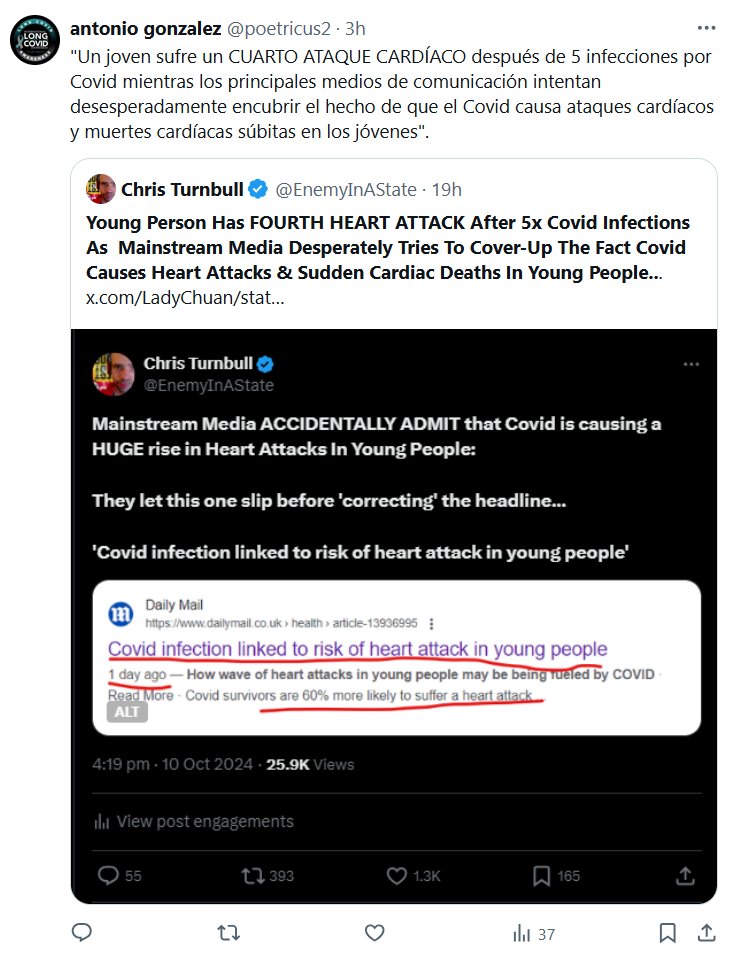Bookmark antonio gonzalez's post

pyautogui.click(x=667, y=932)
